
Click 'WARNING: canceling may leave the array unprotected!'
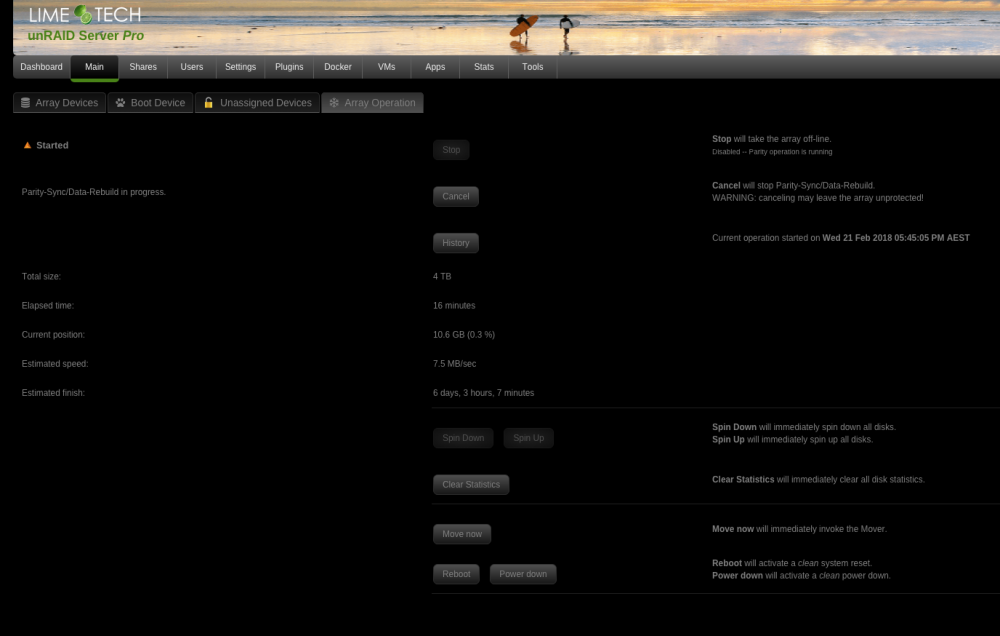(818, 198)
